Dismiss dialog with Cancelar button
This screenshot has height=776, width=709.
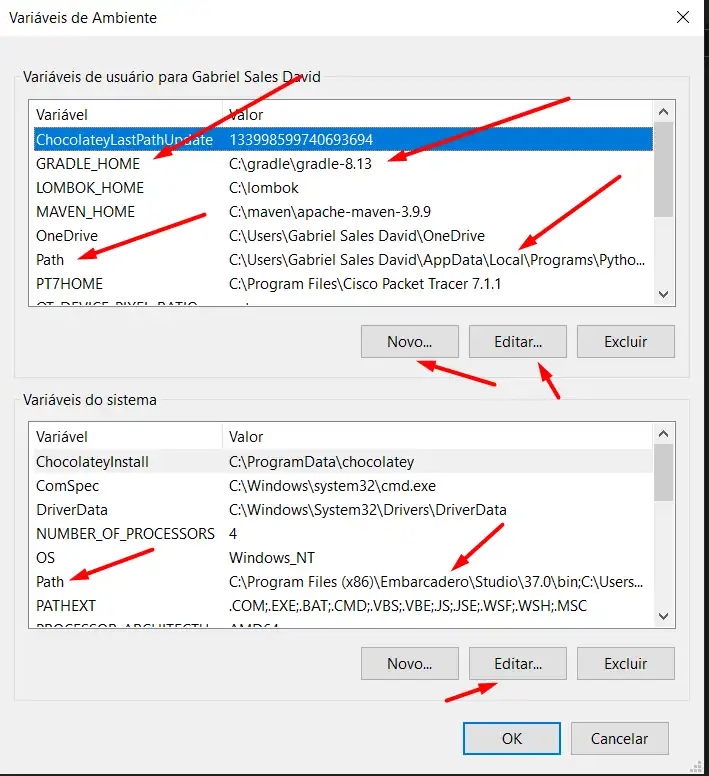(x=619, y=739)
